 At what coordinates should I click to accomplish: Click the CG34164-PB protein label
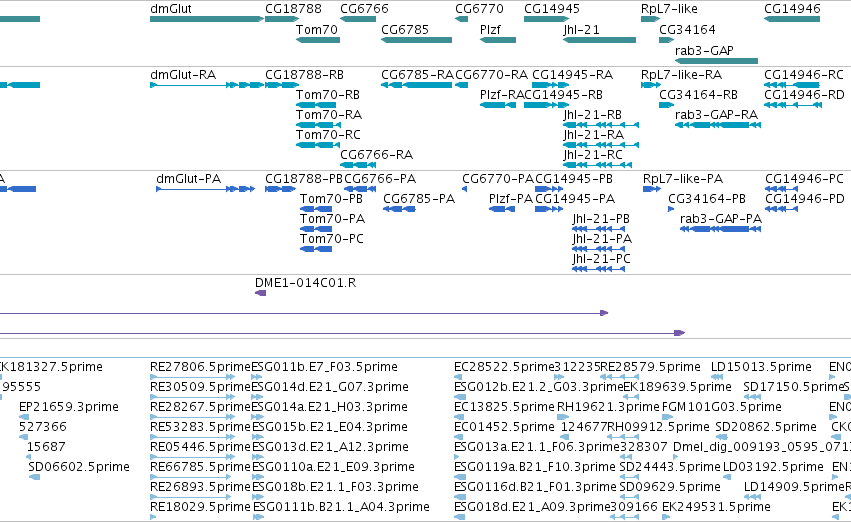[707, 199]
